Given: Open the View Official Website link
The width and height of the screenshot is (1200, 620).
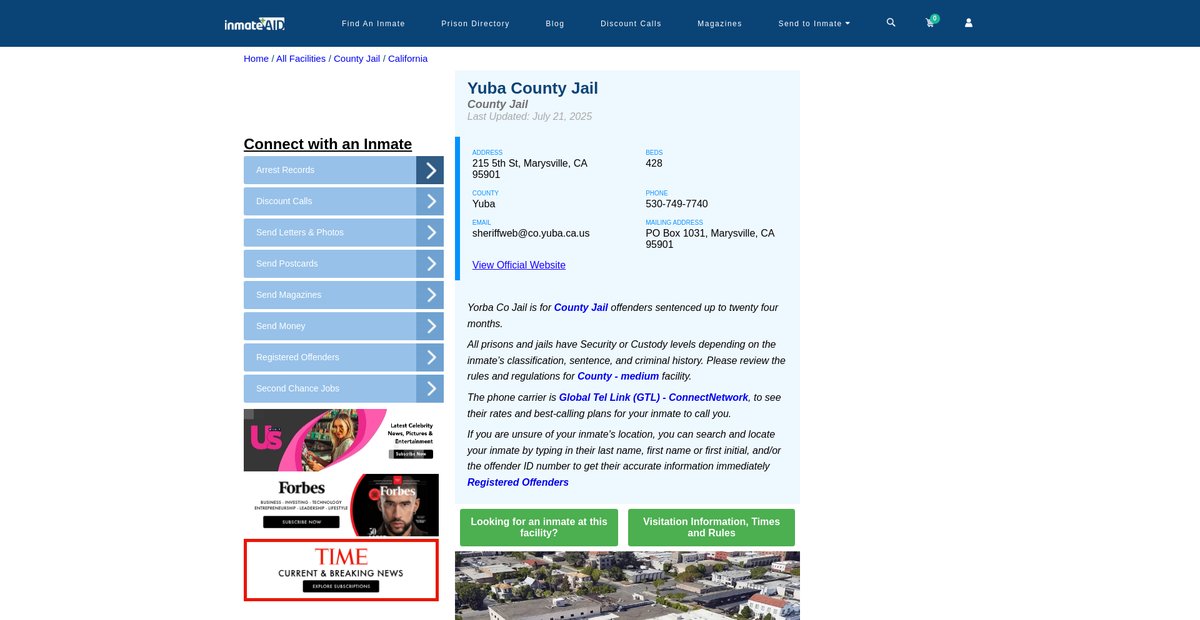Looking at the screenshot, I should coord(519,265).
